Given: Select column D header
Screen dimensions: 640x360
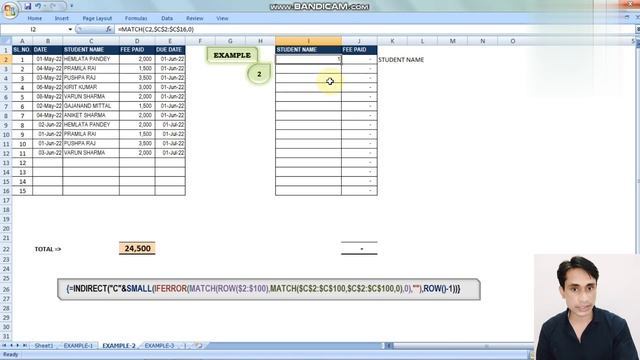Looking at the screenshot, I should pos(137,41).
